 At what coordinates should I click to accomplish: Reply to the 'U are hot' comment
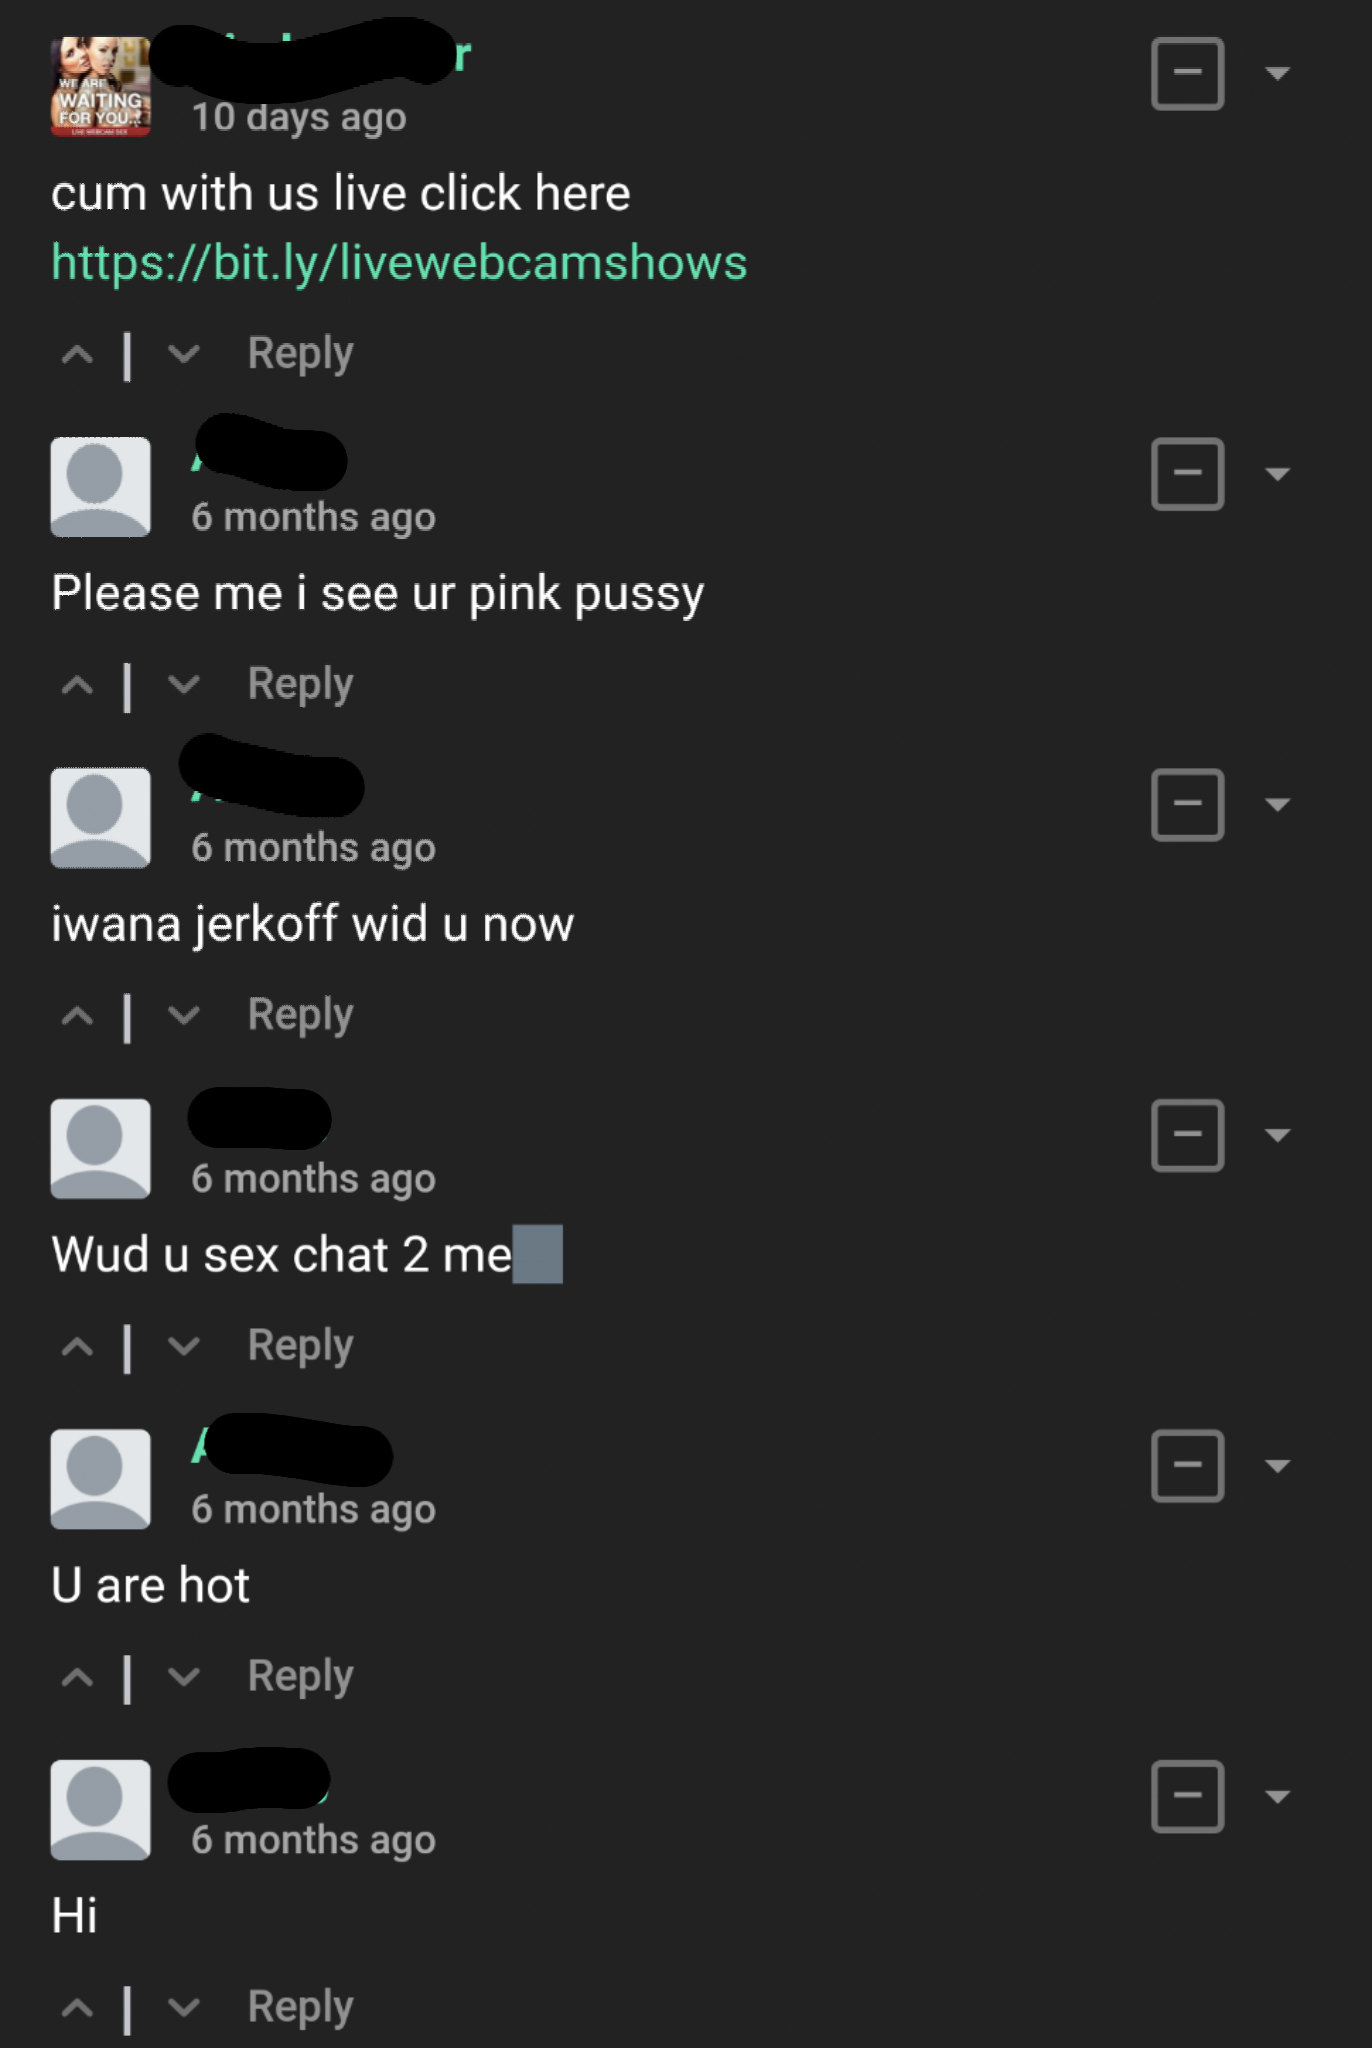click(x=300, y=1677)
